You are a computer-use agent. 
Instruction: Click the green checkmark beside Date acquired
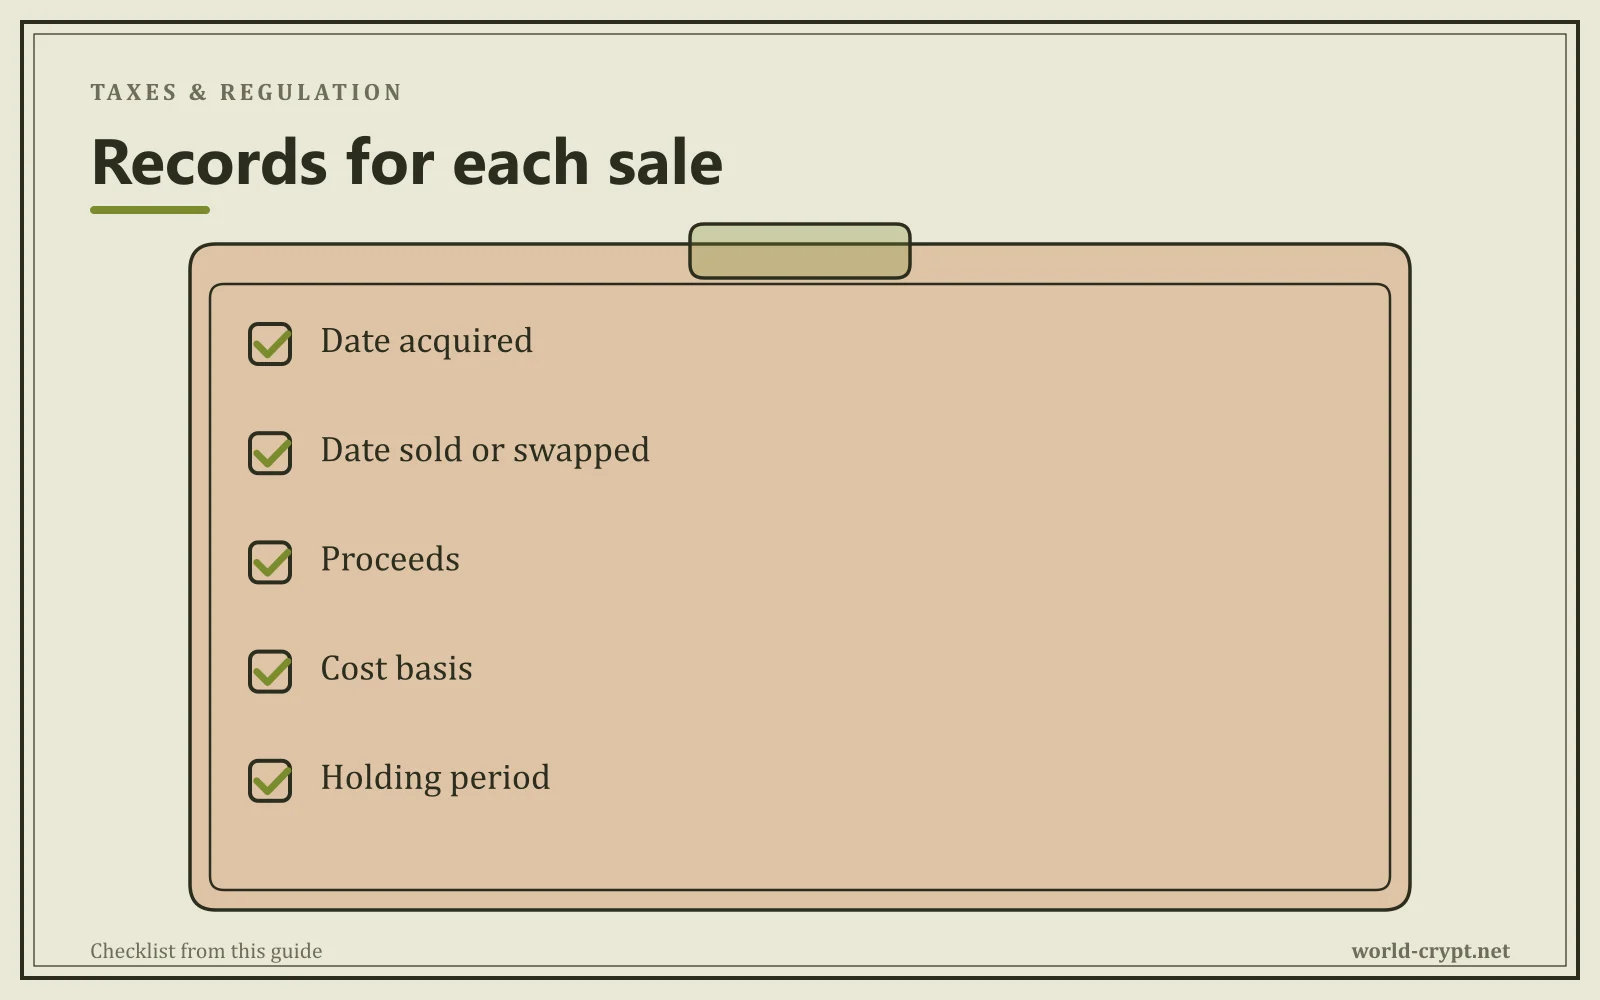tap(272, 343)
